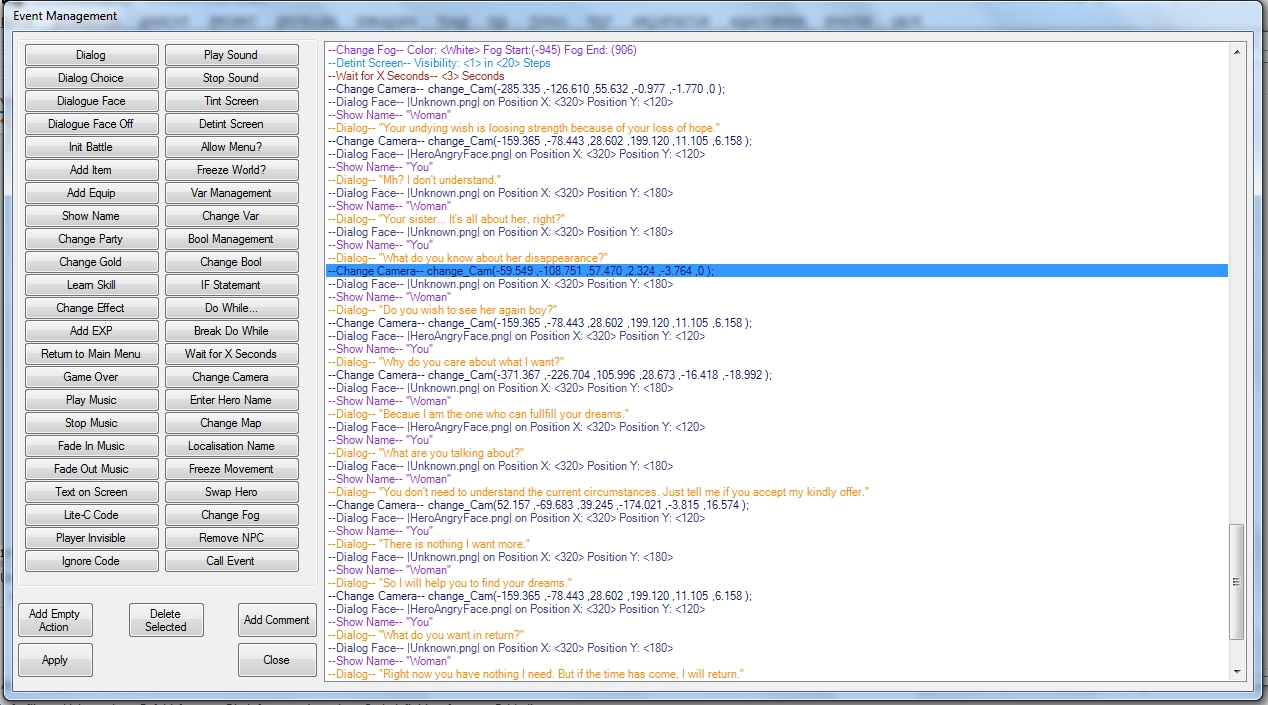Add a Call Event action
Image resolution: width=1268 pixels, height=705 pixels.
(231, 561)
